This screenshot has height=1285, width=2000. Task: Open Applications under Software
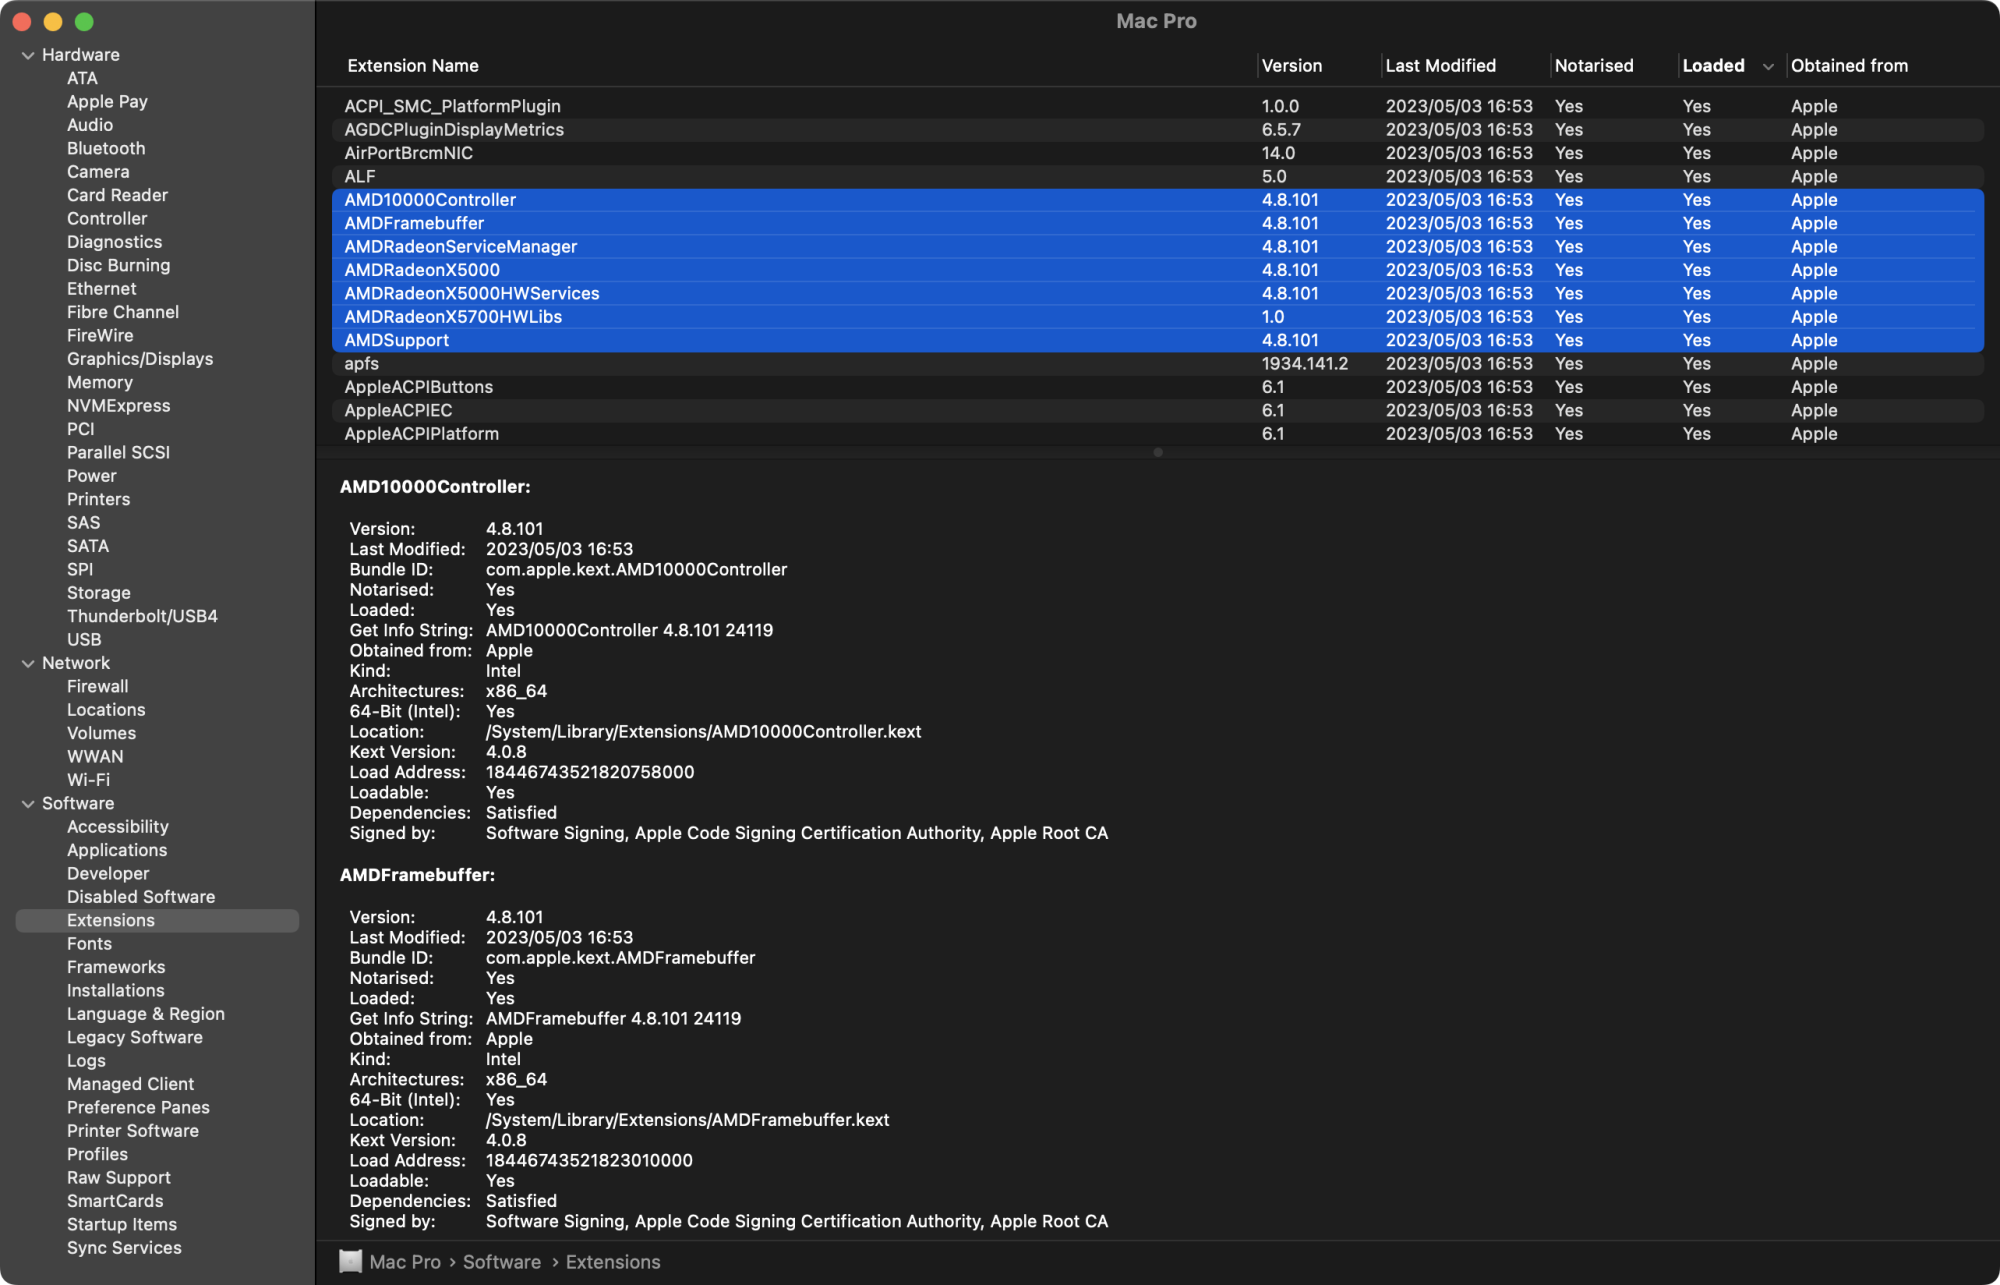(117, 850)
